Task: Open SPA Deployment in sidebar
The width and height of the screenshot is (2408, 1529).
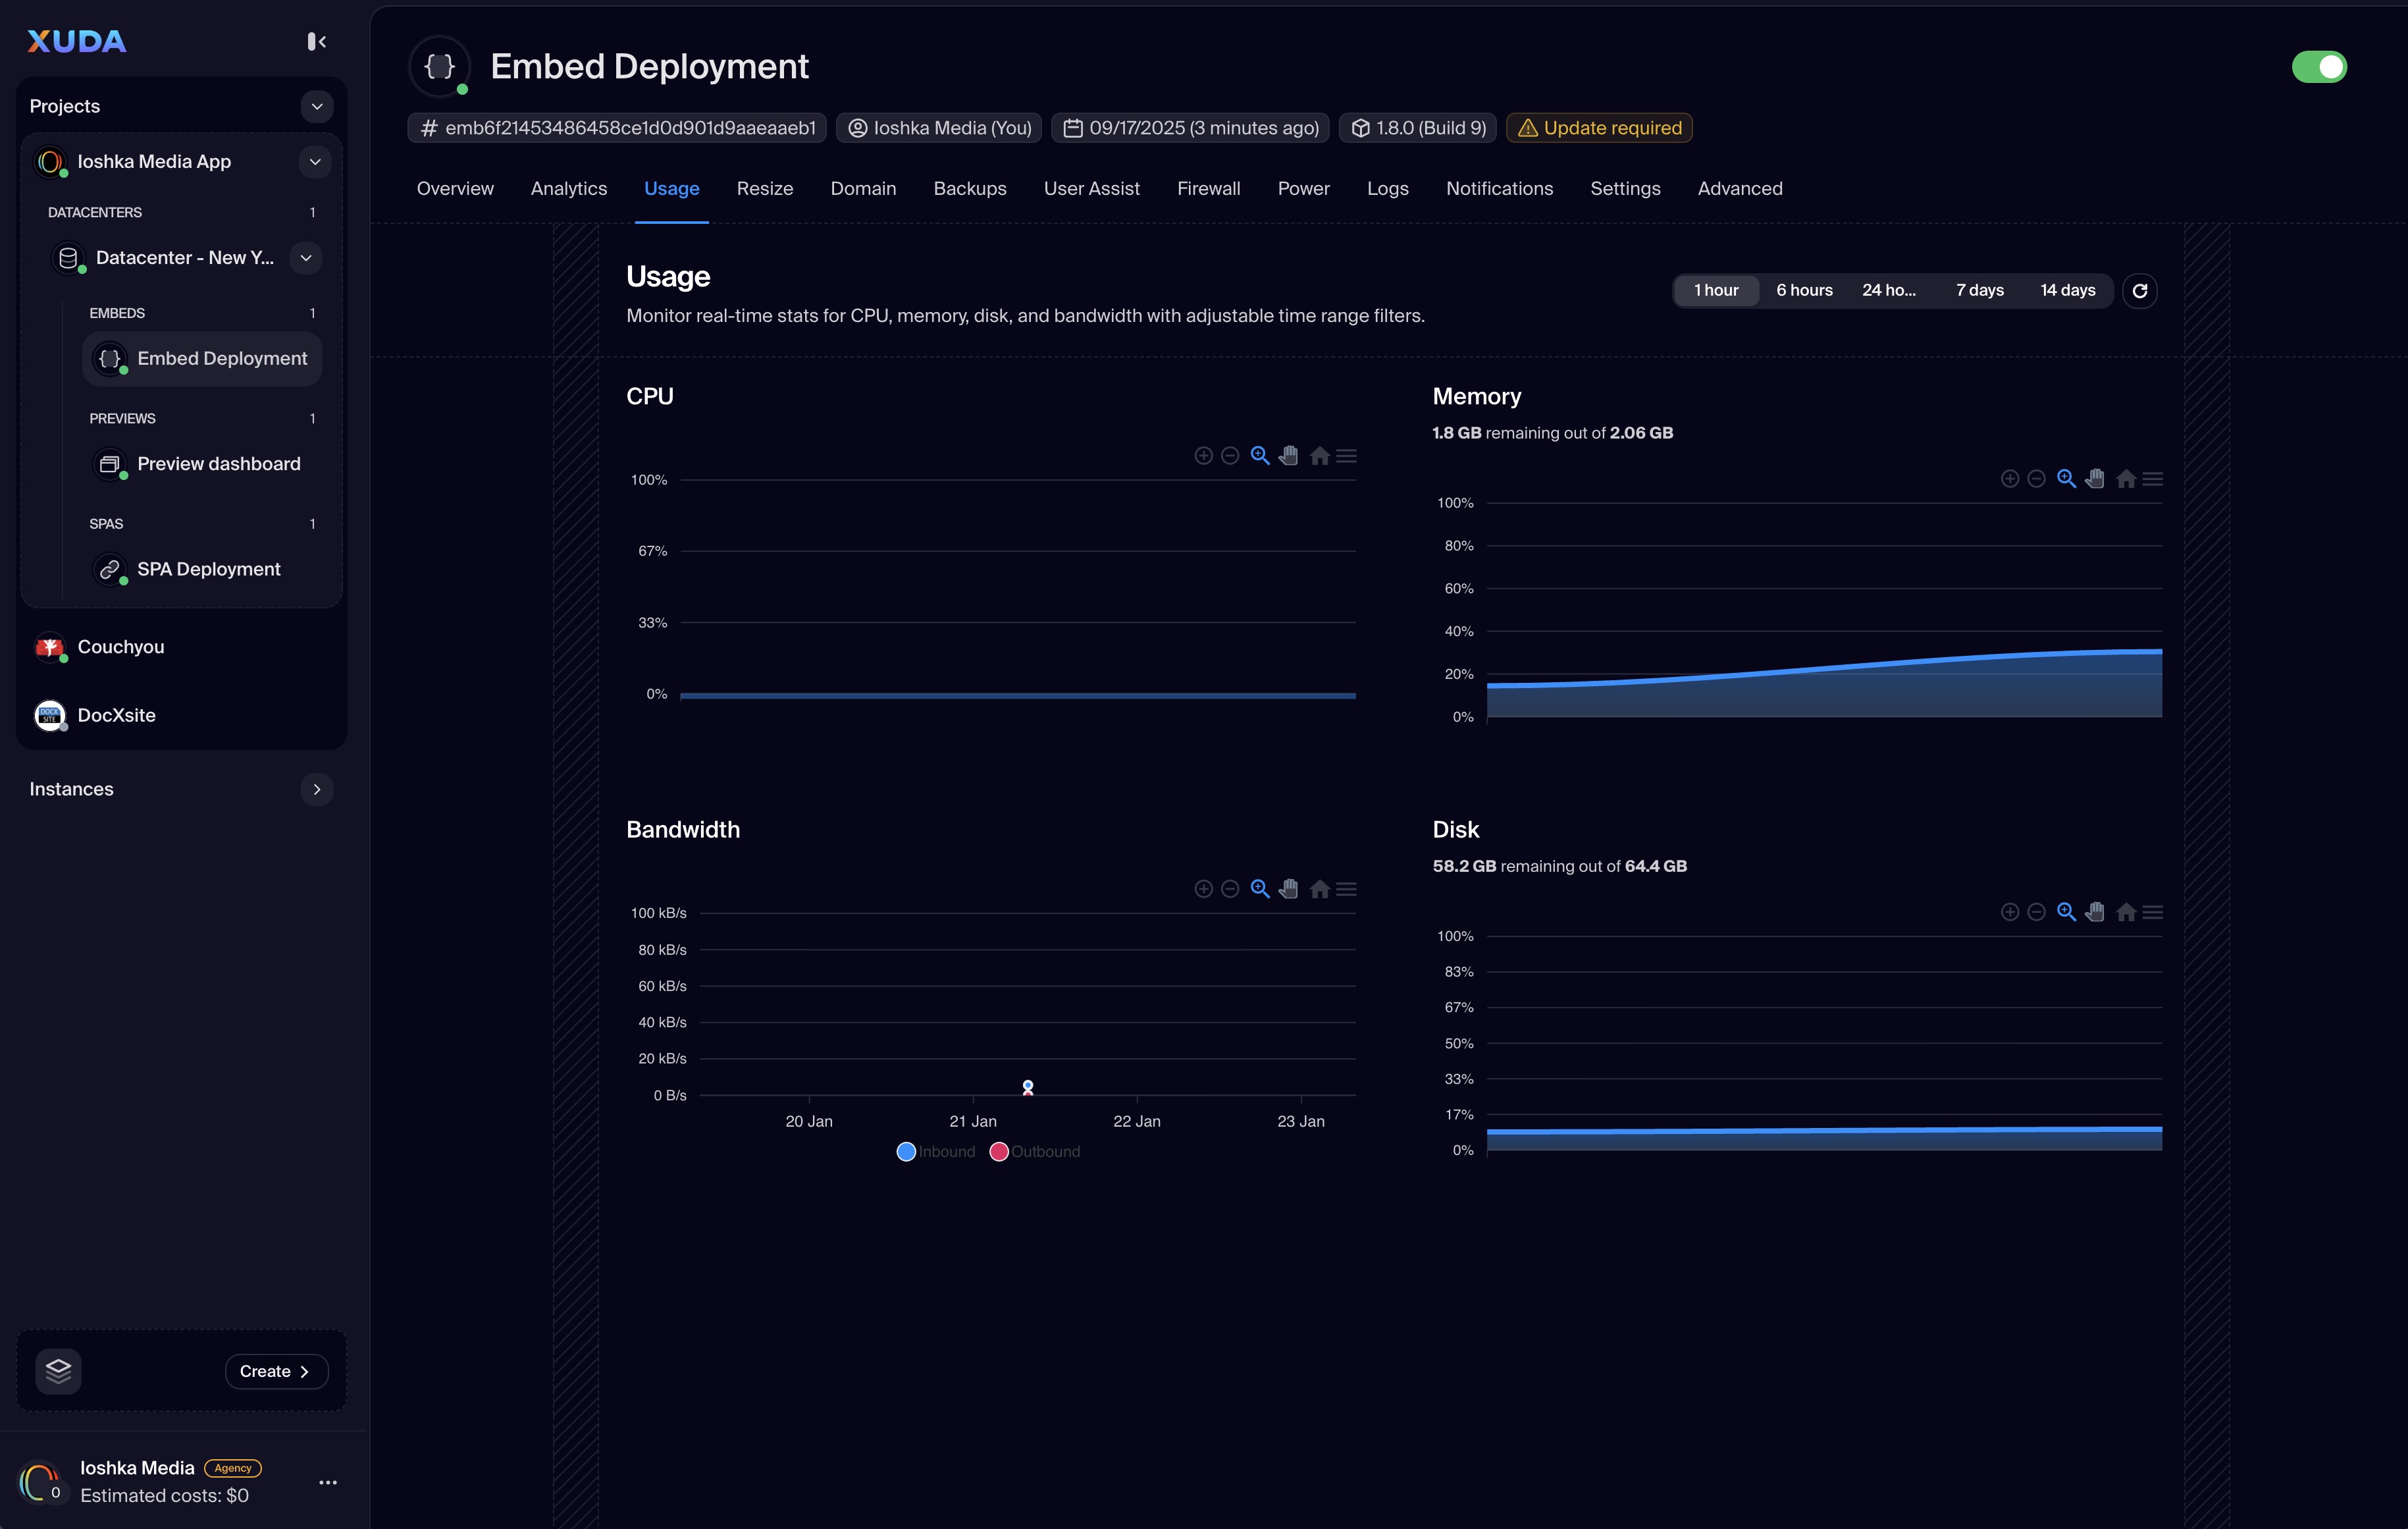Action: tap(202, 569)
